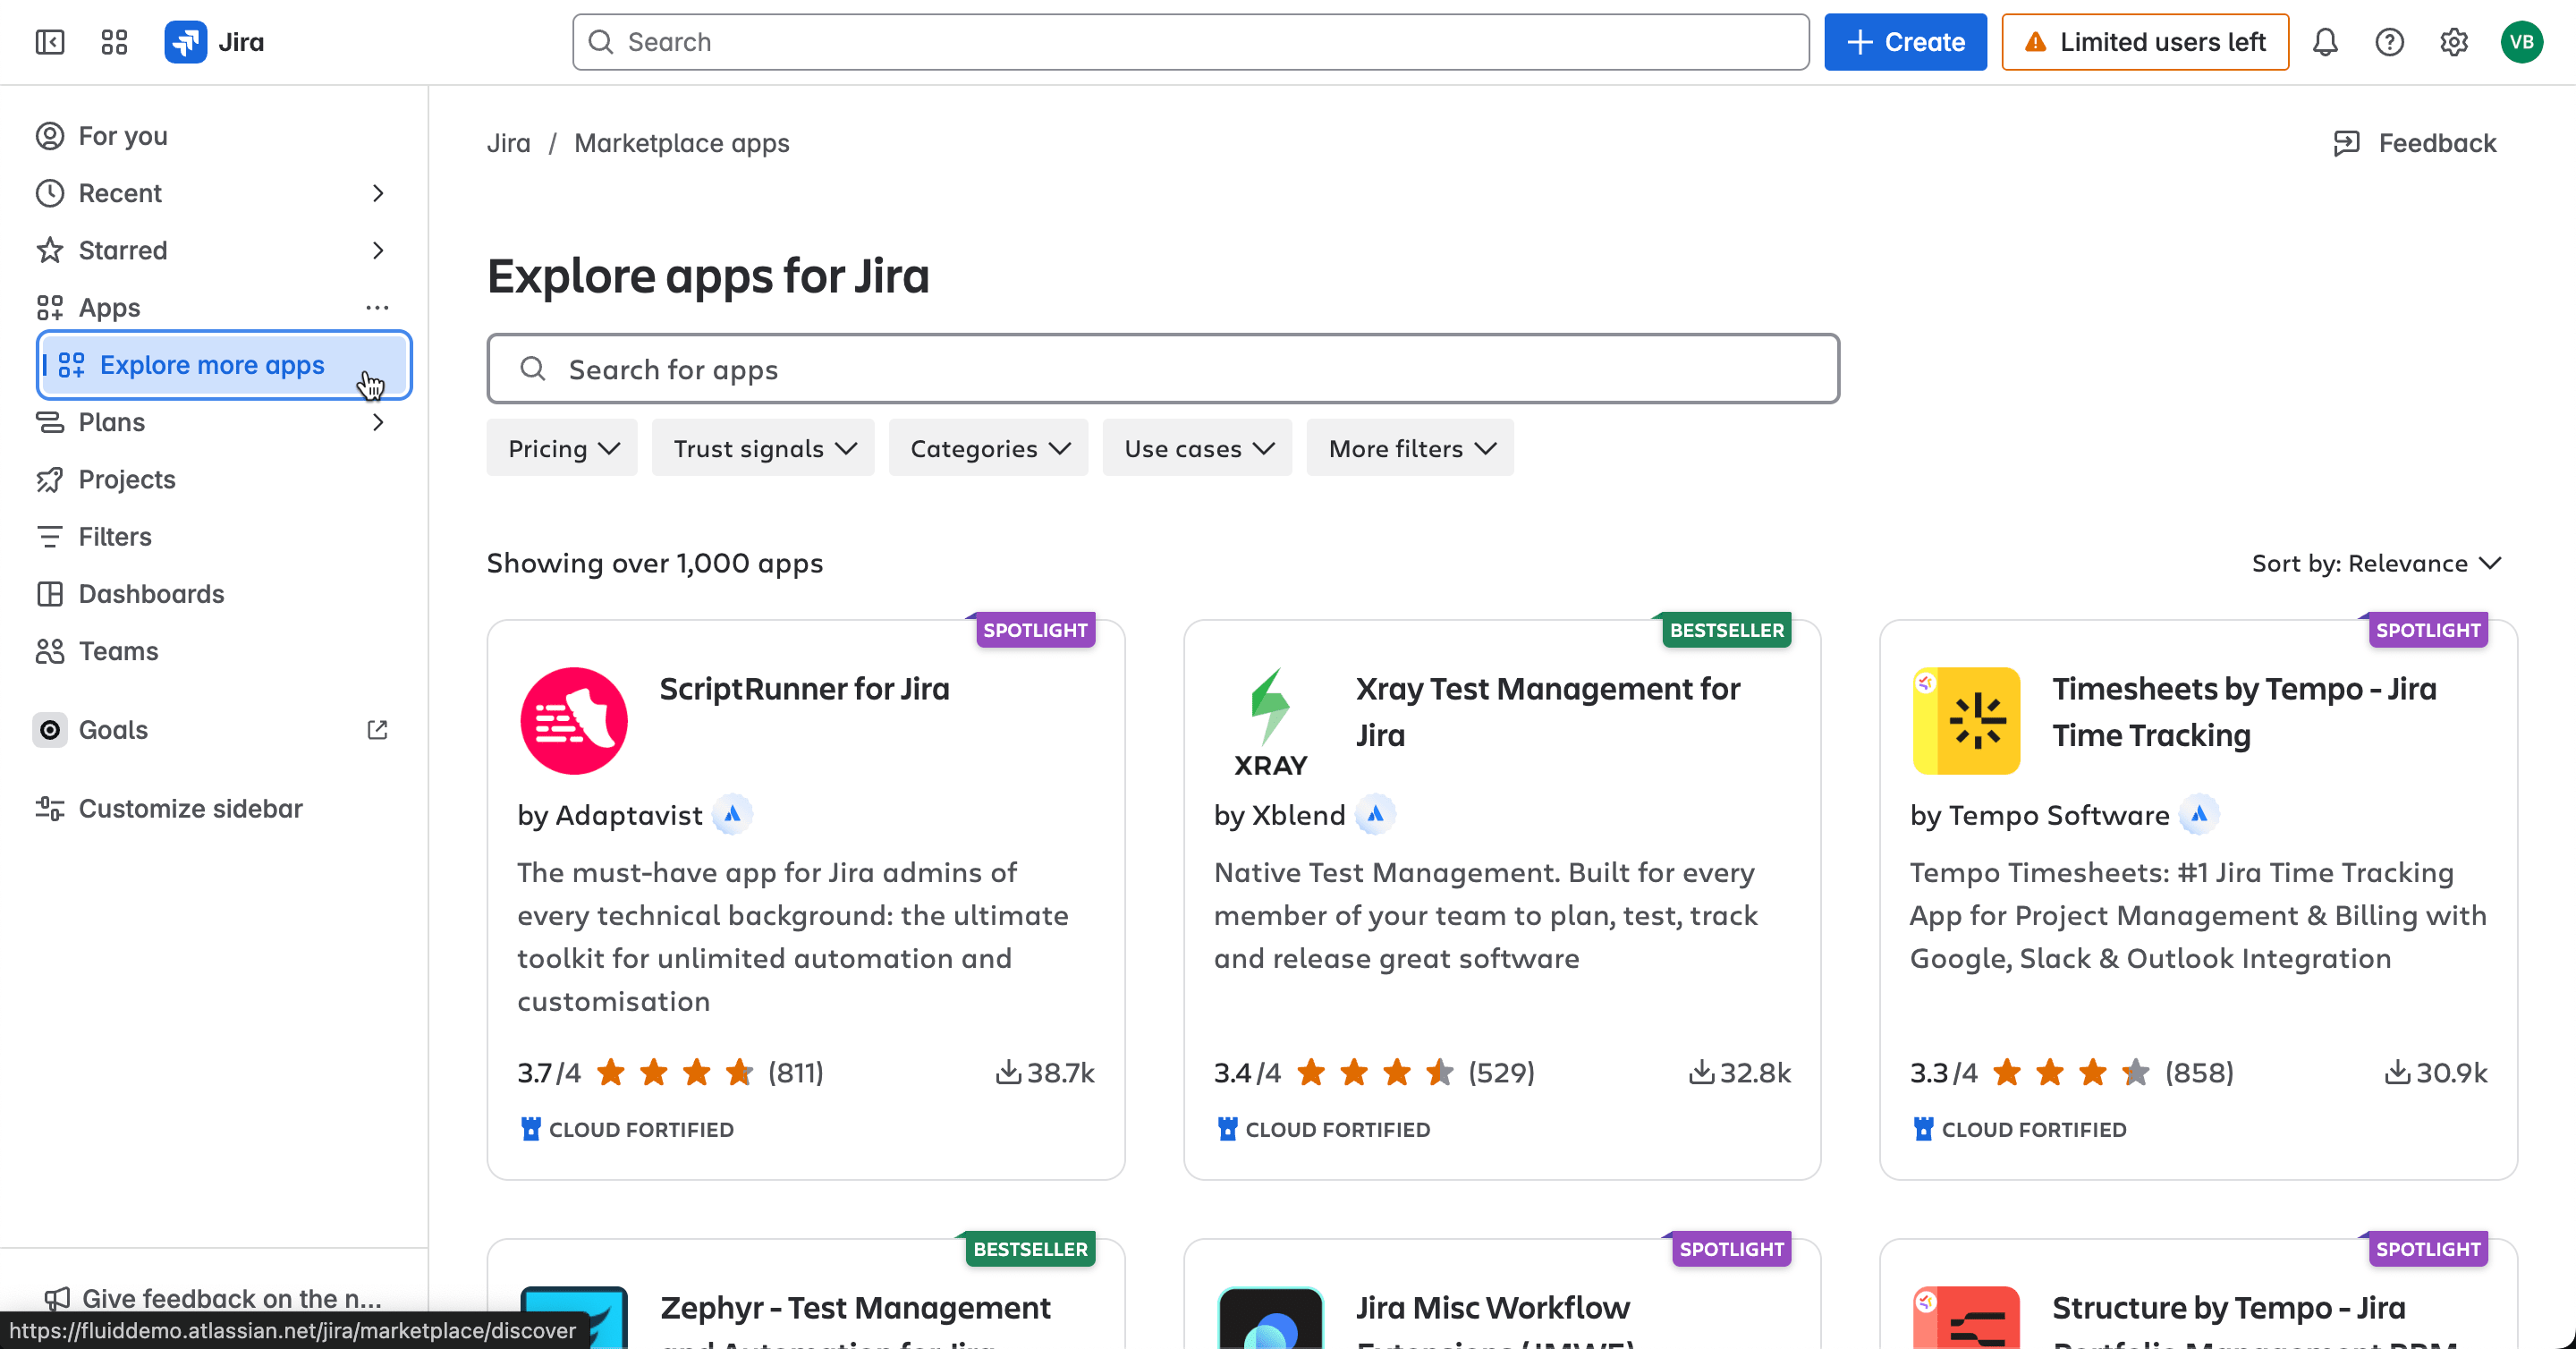Open Goals external link icon

[x=377, y=730]
